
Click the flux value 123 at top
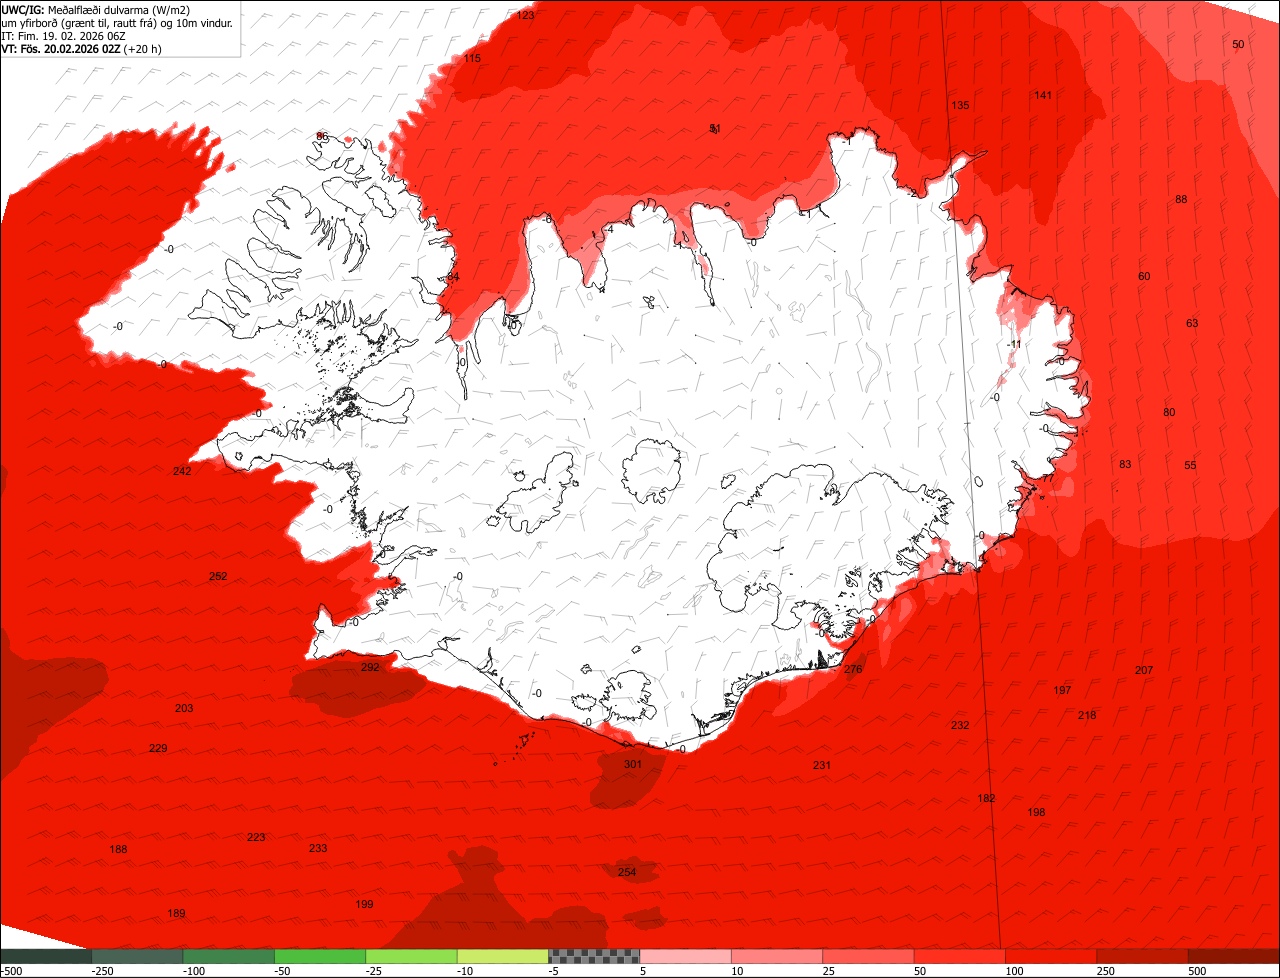pyautogui.click(x=526, y=15)
